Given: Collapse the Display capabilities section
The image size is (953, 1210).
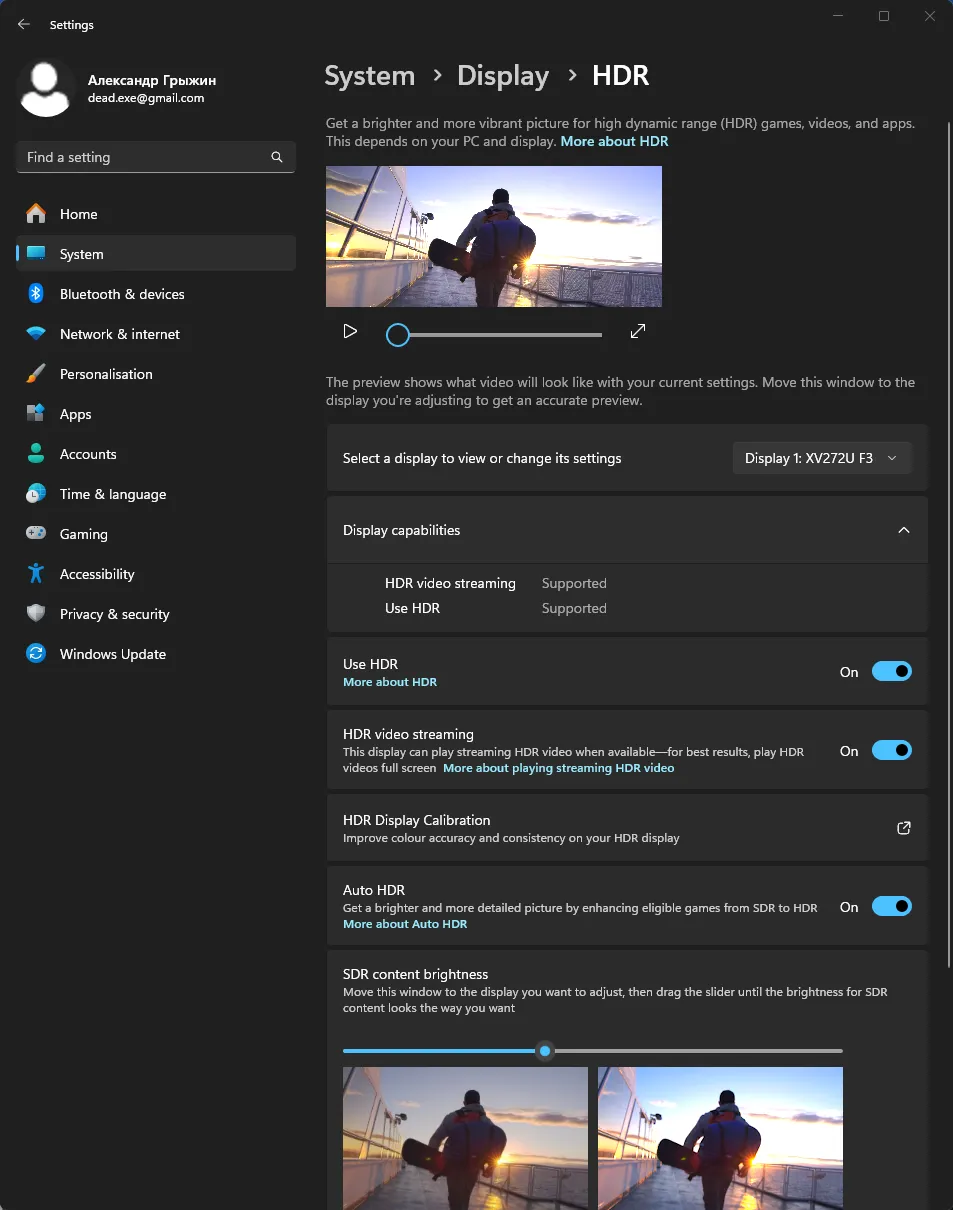Looking at the screenshot, I should [x=903, y=530].
